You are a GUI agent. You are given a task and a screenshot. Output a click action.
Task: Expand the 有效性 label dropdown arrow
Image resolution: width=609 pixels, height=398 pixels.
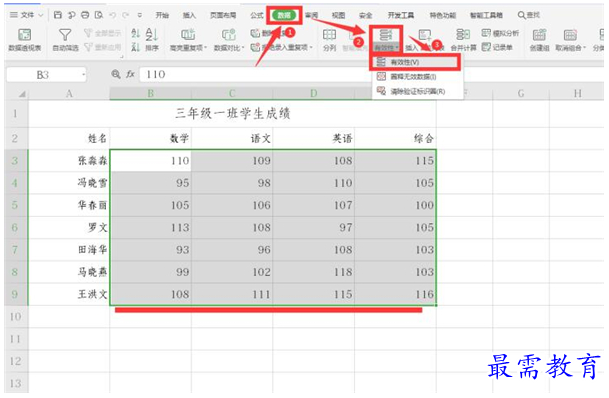[397, 48]
